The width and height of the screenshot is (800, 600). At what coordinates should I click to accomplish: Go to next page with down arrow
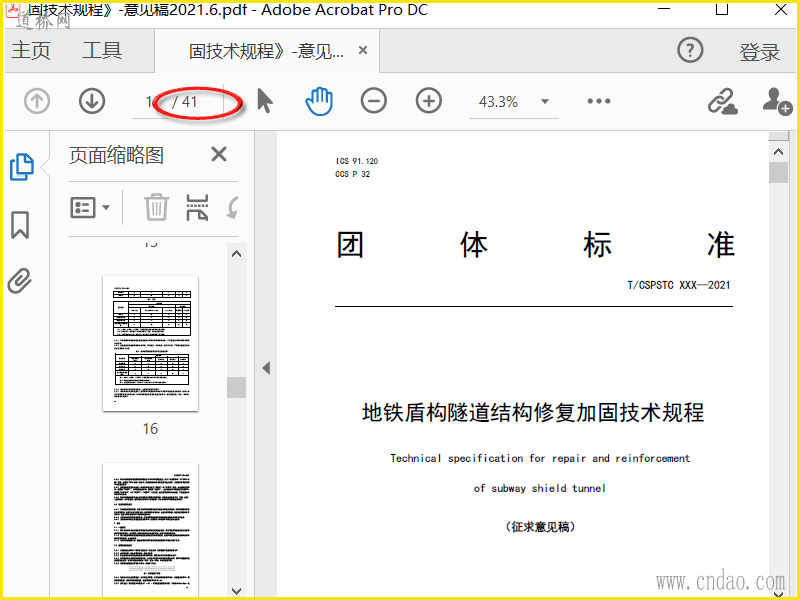coord(92,101)
